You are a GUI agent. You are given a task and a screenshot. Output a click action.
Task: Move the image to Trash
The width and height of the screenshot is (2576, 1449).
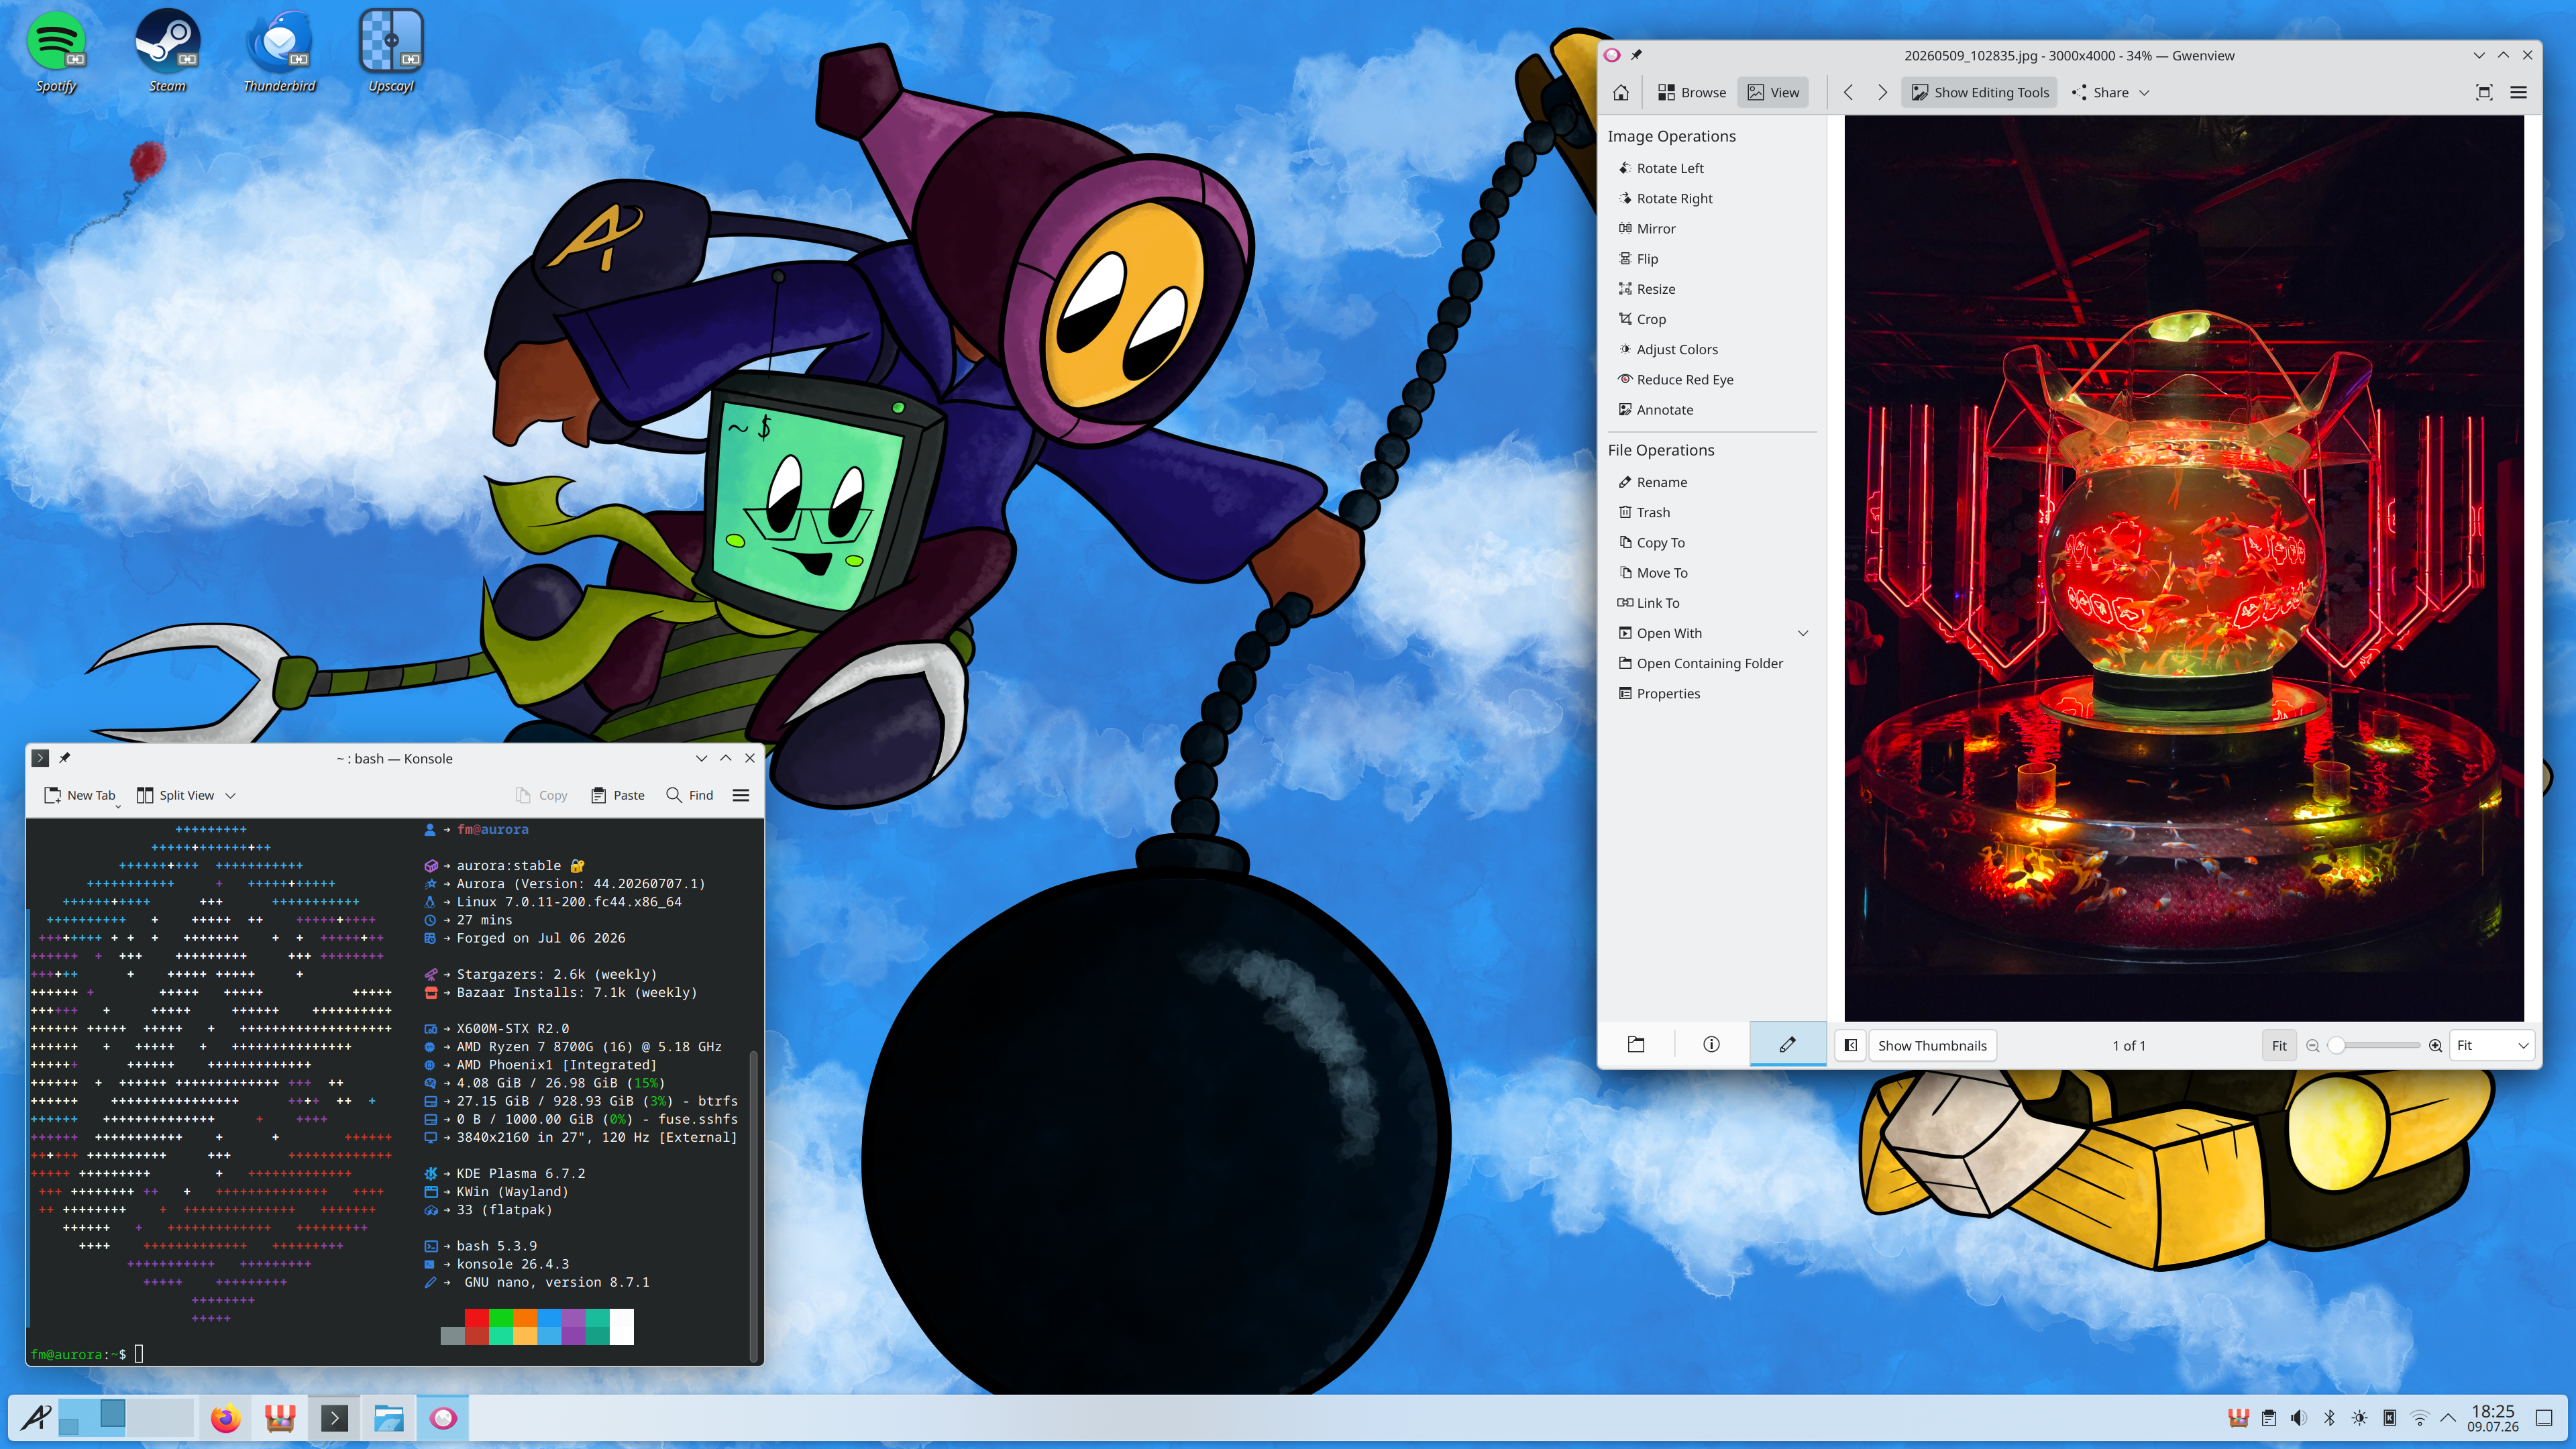1644,512
